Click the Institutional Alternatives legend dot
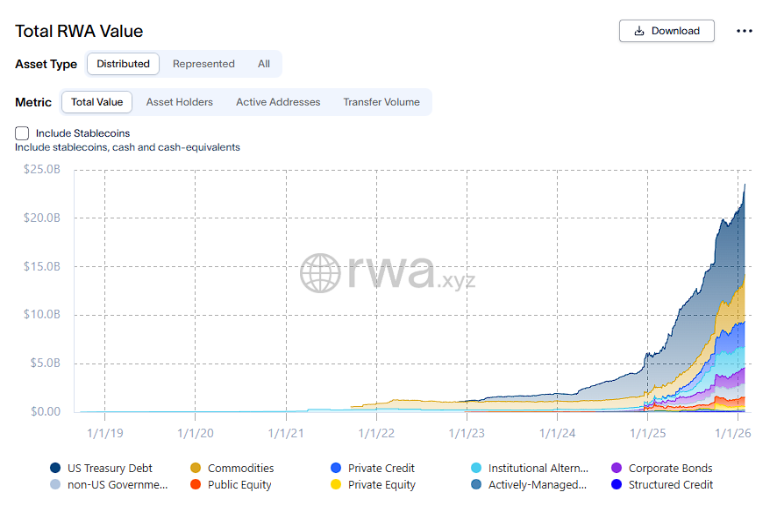The width and height of the screenshot is (773, 524). (478, 468)
